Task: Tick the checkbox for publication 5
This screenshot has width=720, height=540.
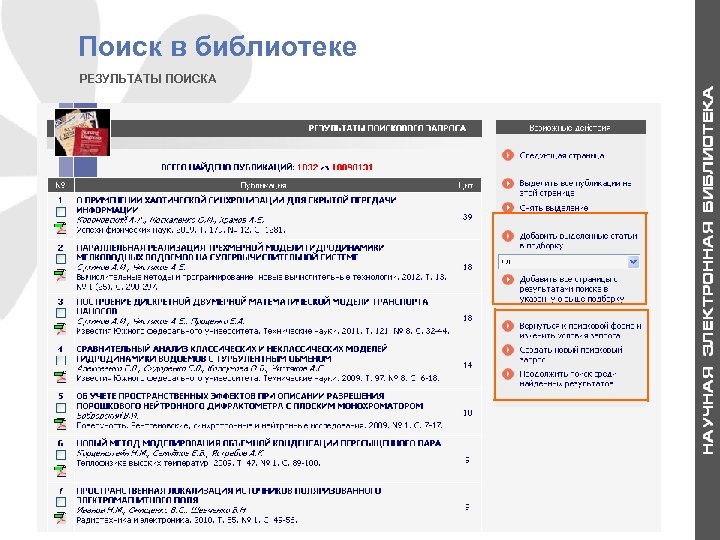Action: 61,408
